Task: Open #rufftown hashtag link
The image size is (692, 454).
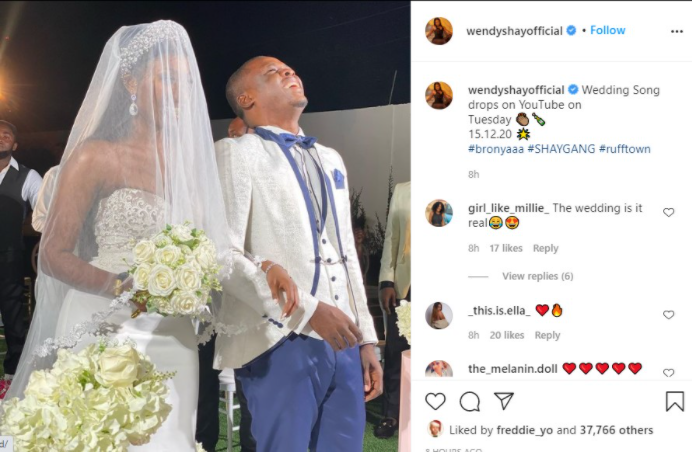Action: [x=624, y=149]
